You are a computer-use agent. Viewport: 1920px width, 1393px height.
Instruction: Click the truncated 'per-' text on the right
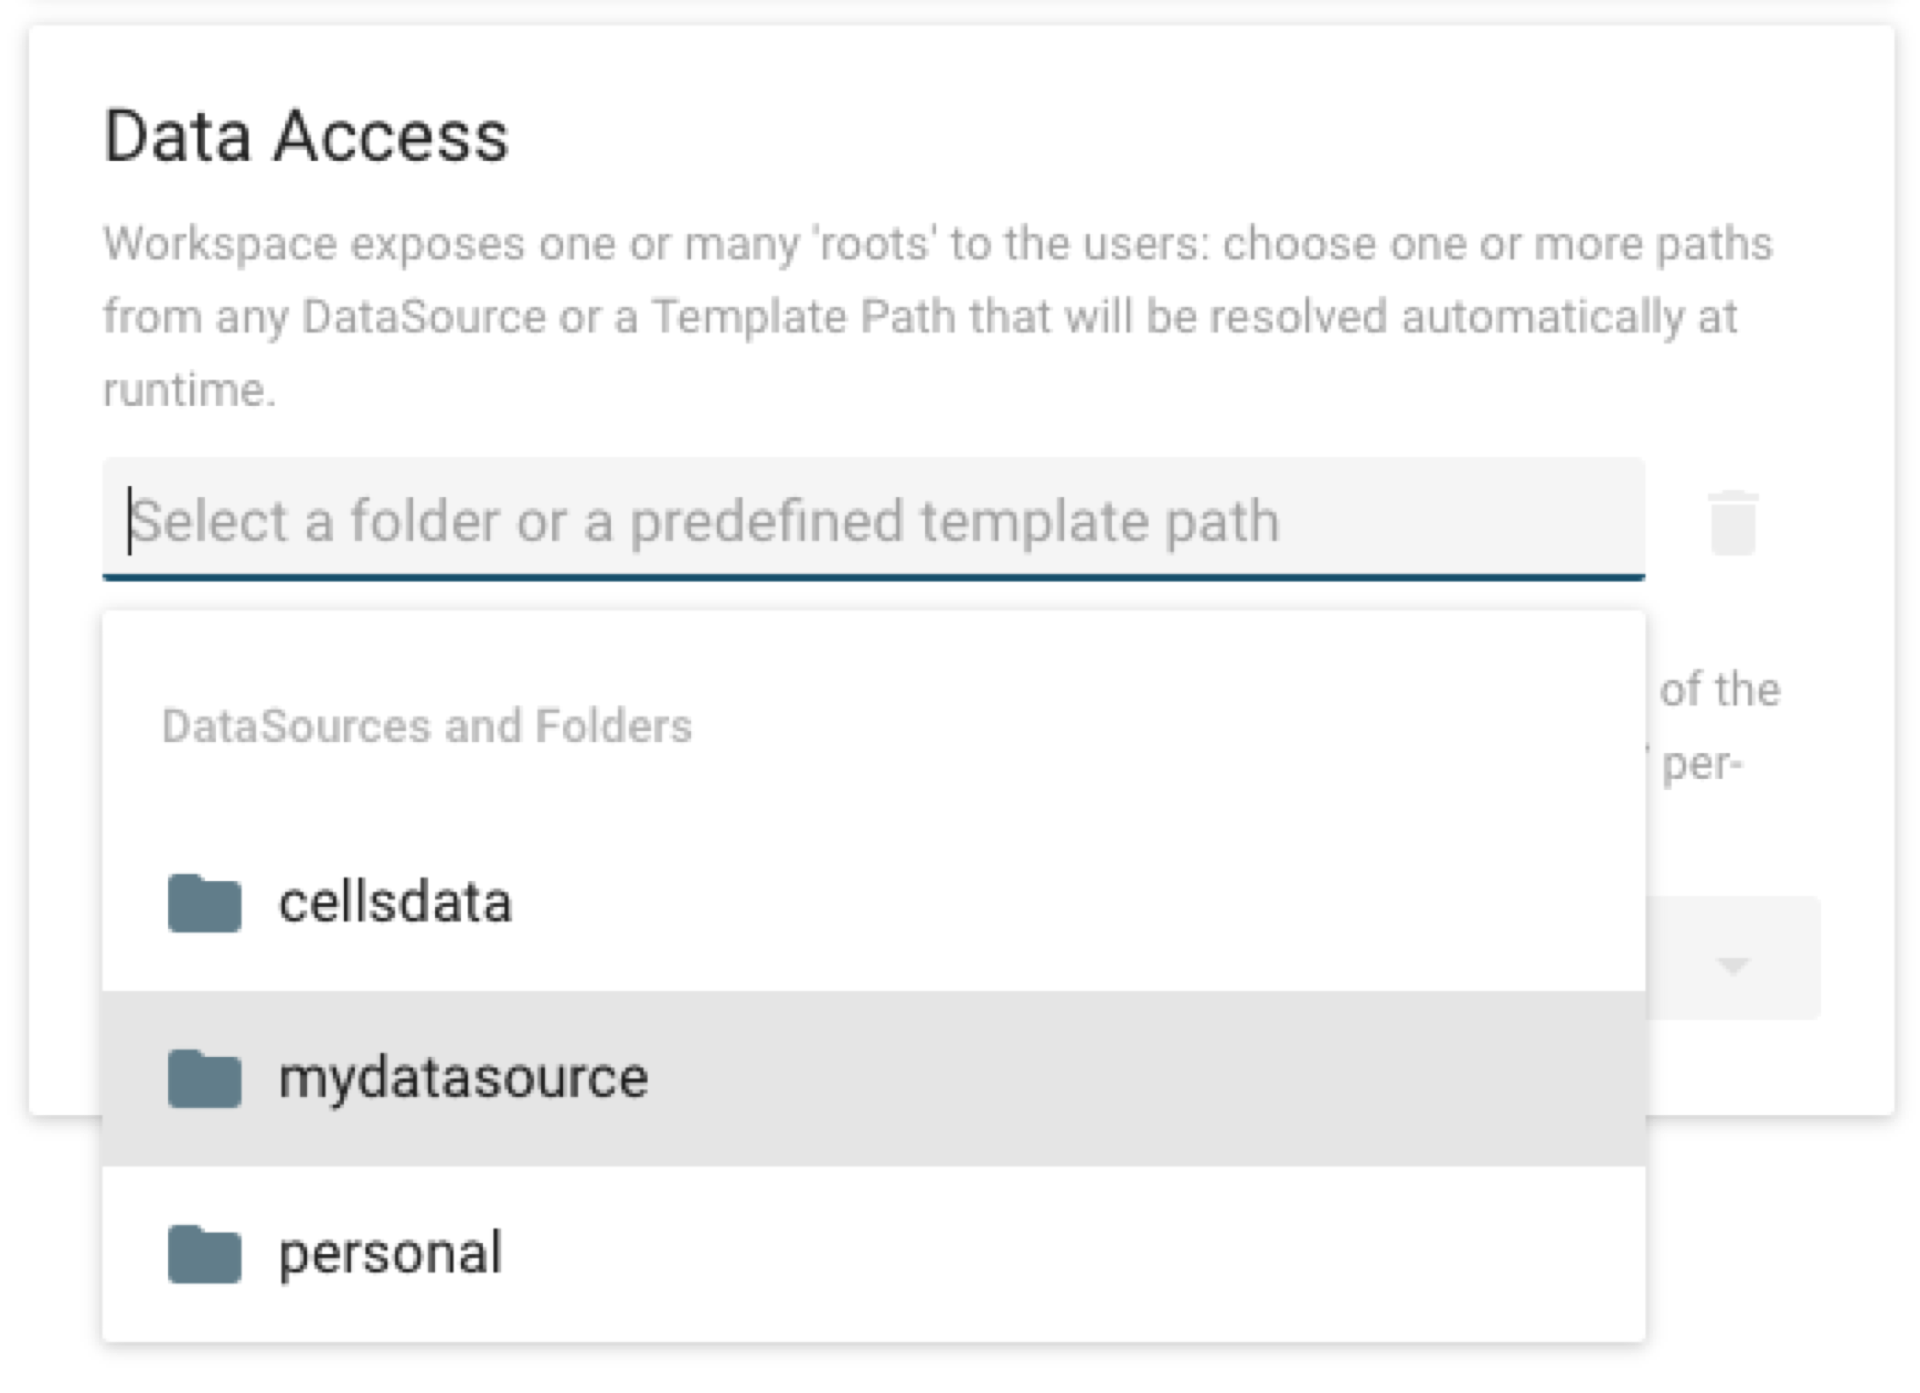tap(1702, 765)
